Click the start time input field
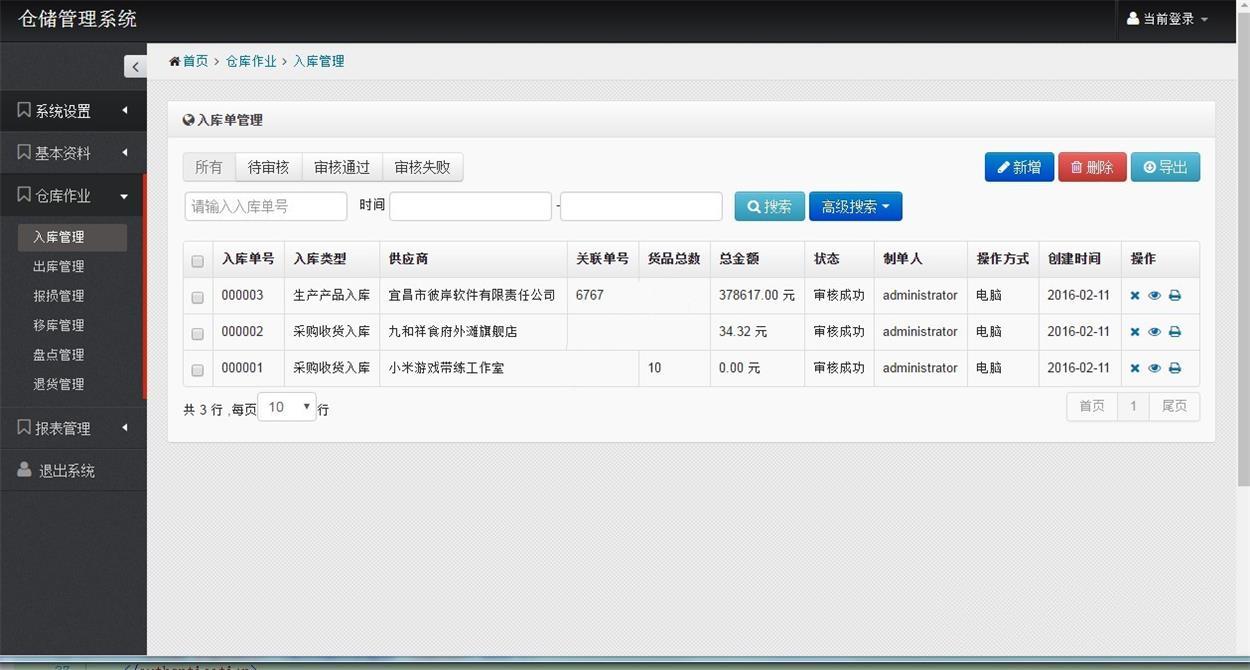The image size is (1250, 670). (x=470, y=206)
